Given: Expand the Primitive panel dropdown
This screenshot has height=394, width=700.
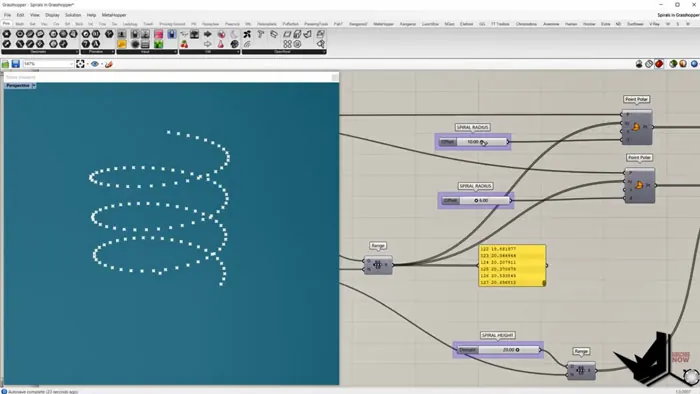Looking at the screenshot, I should [x=112, y=52].
